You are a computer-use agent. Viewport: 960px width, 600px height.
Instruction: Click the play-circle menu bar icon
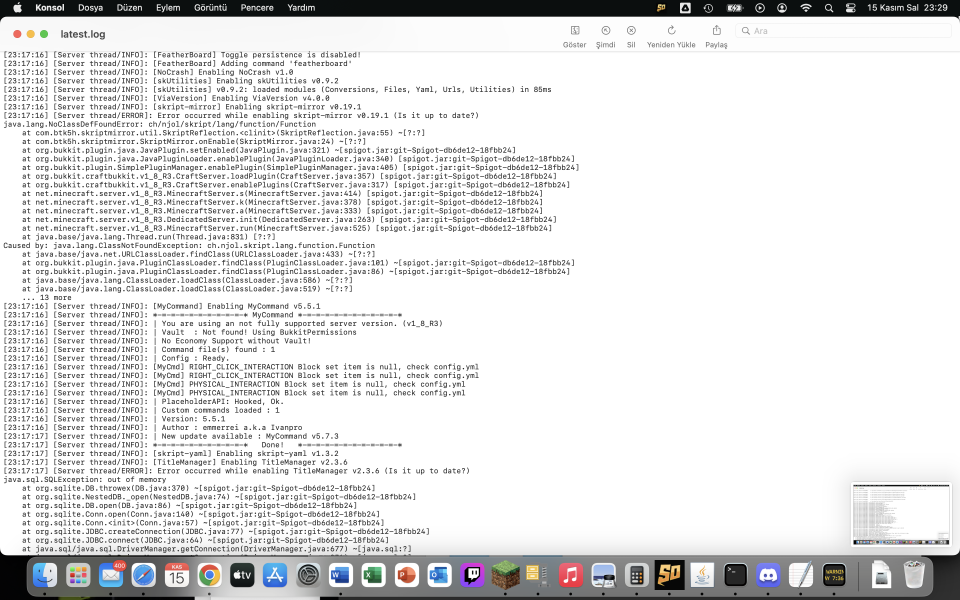pyautogui.click(x=760, y=8)
